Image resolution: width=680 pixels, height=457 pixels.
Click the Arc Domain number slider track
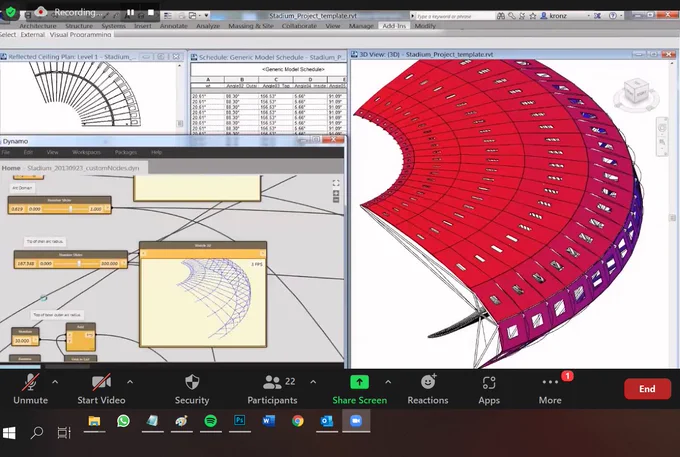[x=65, y=209]
